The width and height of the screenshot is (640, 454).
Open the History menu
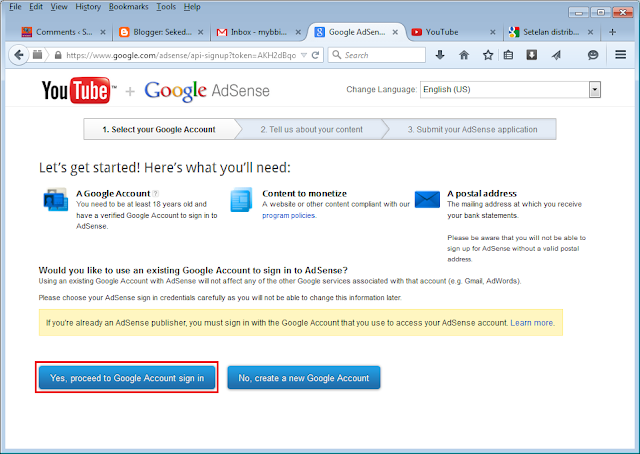click(88, 7)
